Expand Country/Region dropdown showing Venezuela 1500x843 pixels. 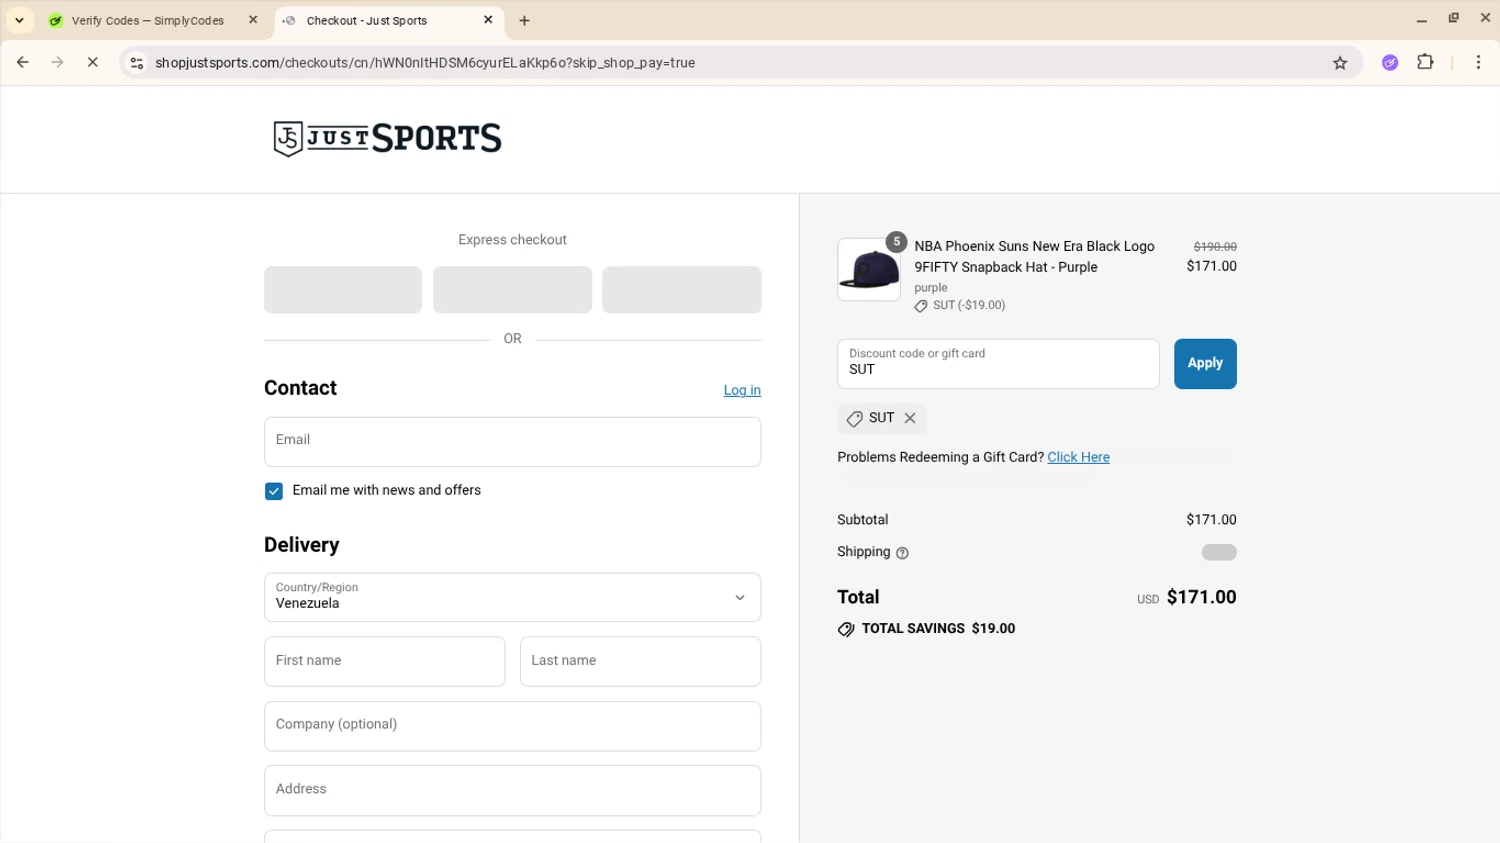[x=512, y=597]
